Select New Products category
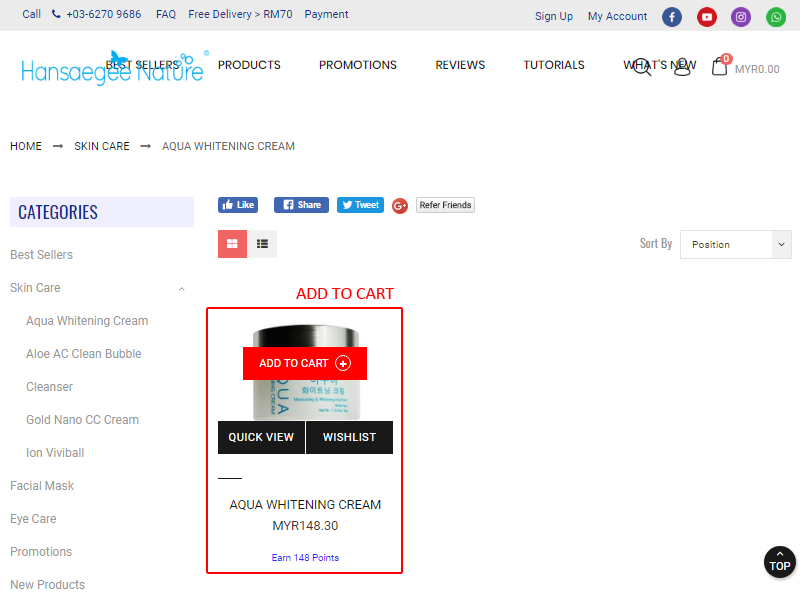 tap(47, 585)
